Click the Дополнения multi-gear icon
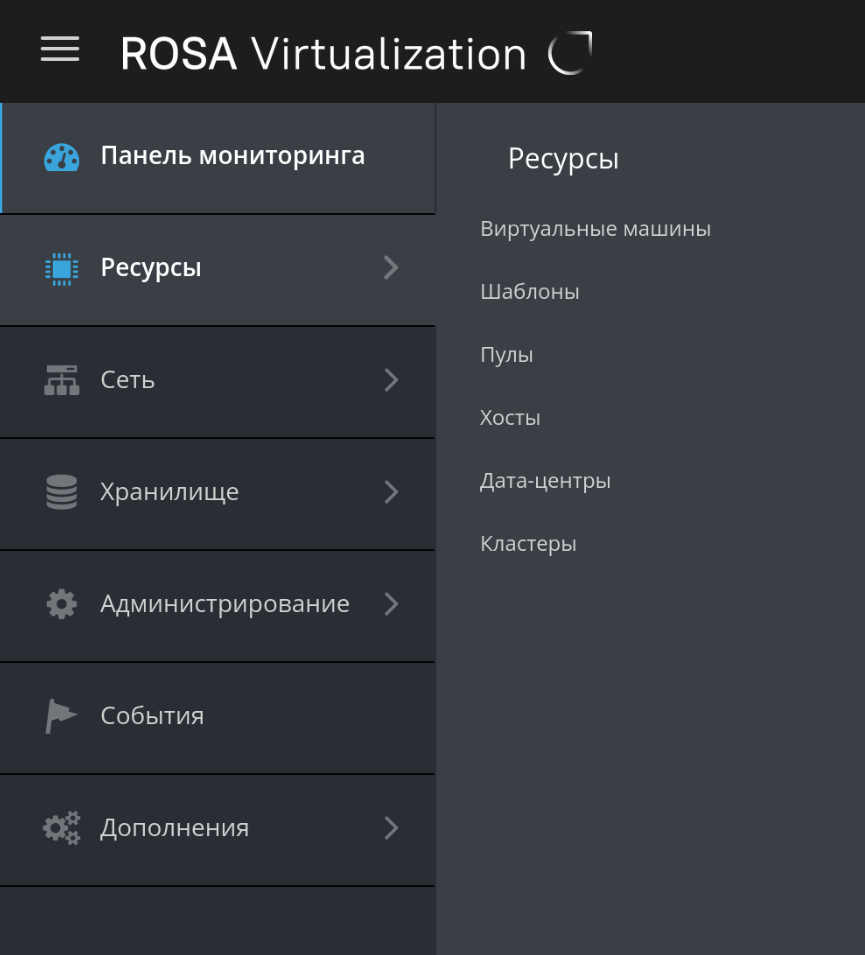Image resolution: width=865 pixels, height=955 pixels. (61, 828)
